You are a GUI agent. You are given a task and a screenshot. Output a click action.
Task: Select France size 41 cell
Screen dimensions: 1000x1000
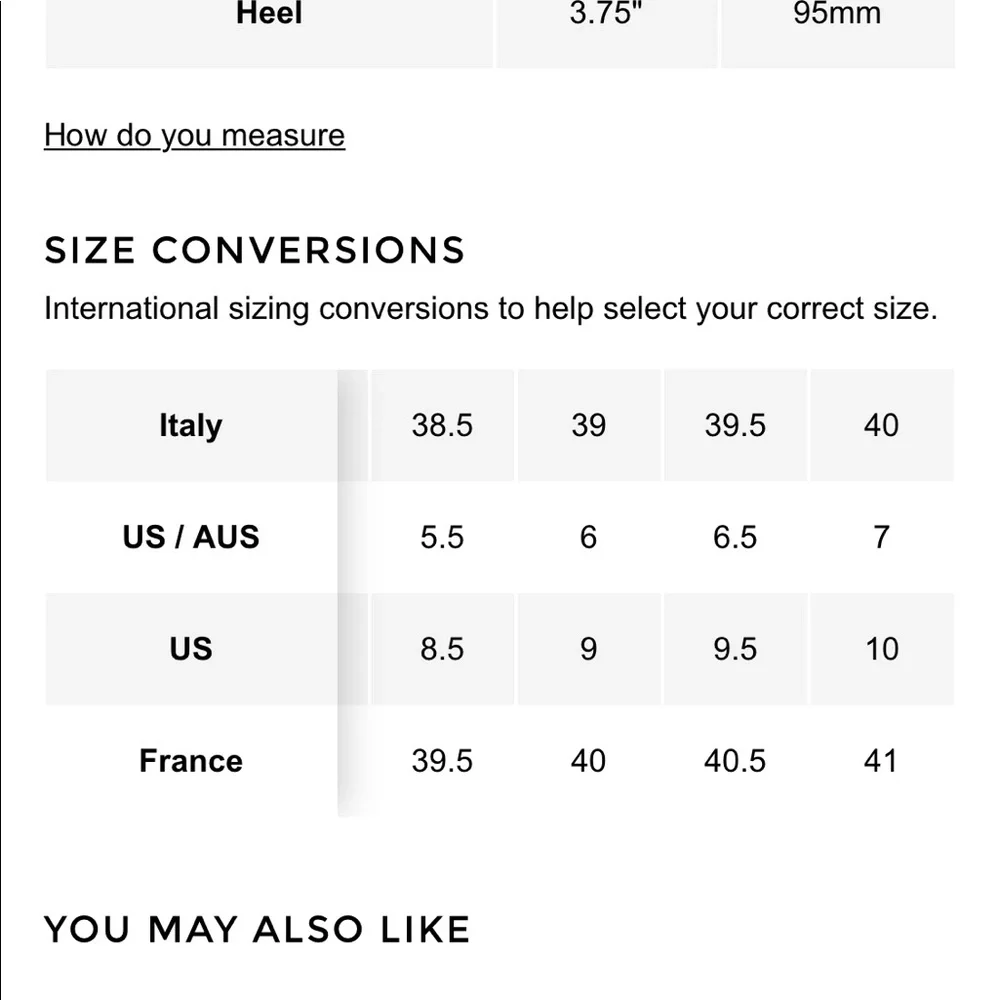pyautogui.click(x=881, y=761)
